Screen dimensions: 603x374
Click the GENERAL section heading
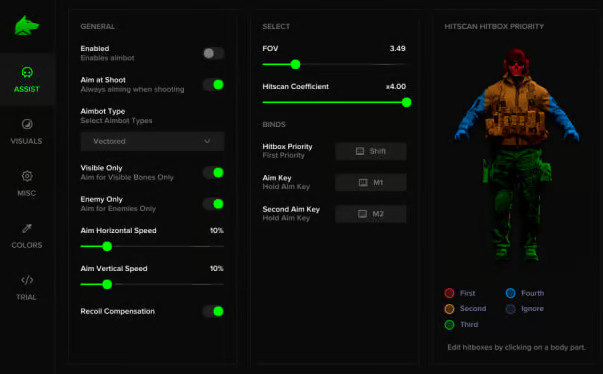[98, 27]
